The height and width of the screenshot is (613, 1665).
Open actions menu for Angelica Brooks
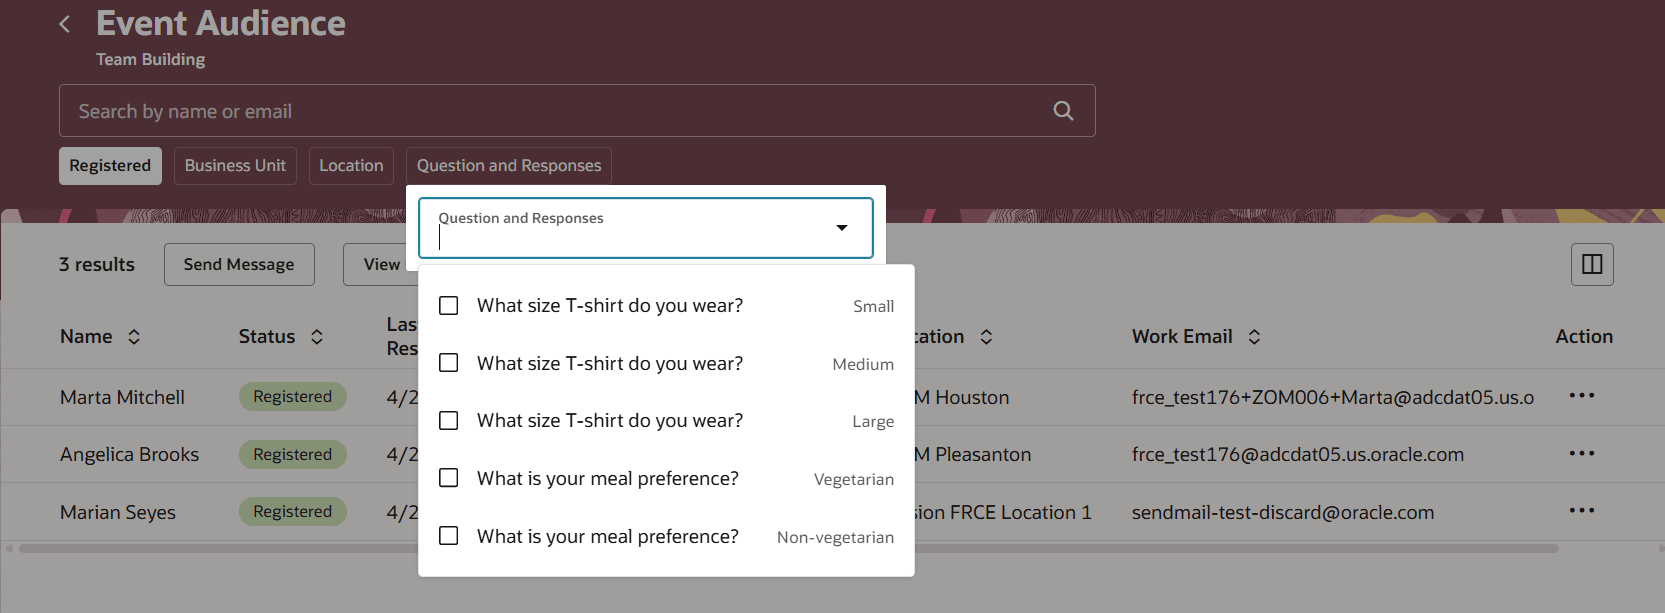coord(1582,454)
